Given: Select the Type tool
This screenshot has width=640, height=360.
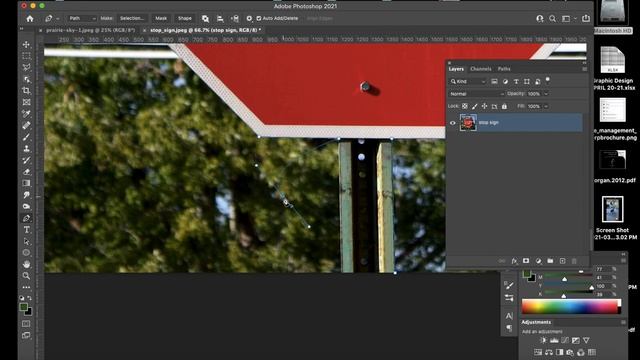Looking at the screenshot, I should tap(27, 230).
